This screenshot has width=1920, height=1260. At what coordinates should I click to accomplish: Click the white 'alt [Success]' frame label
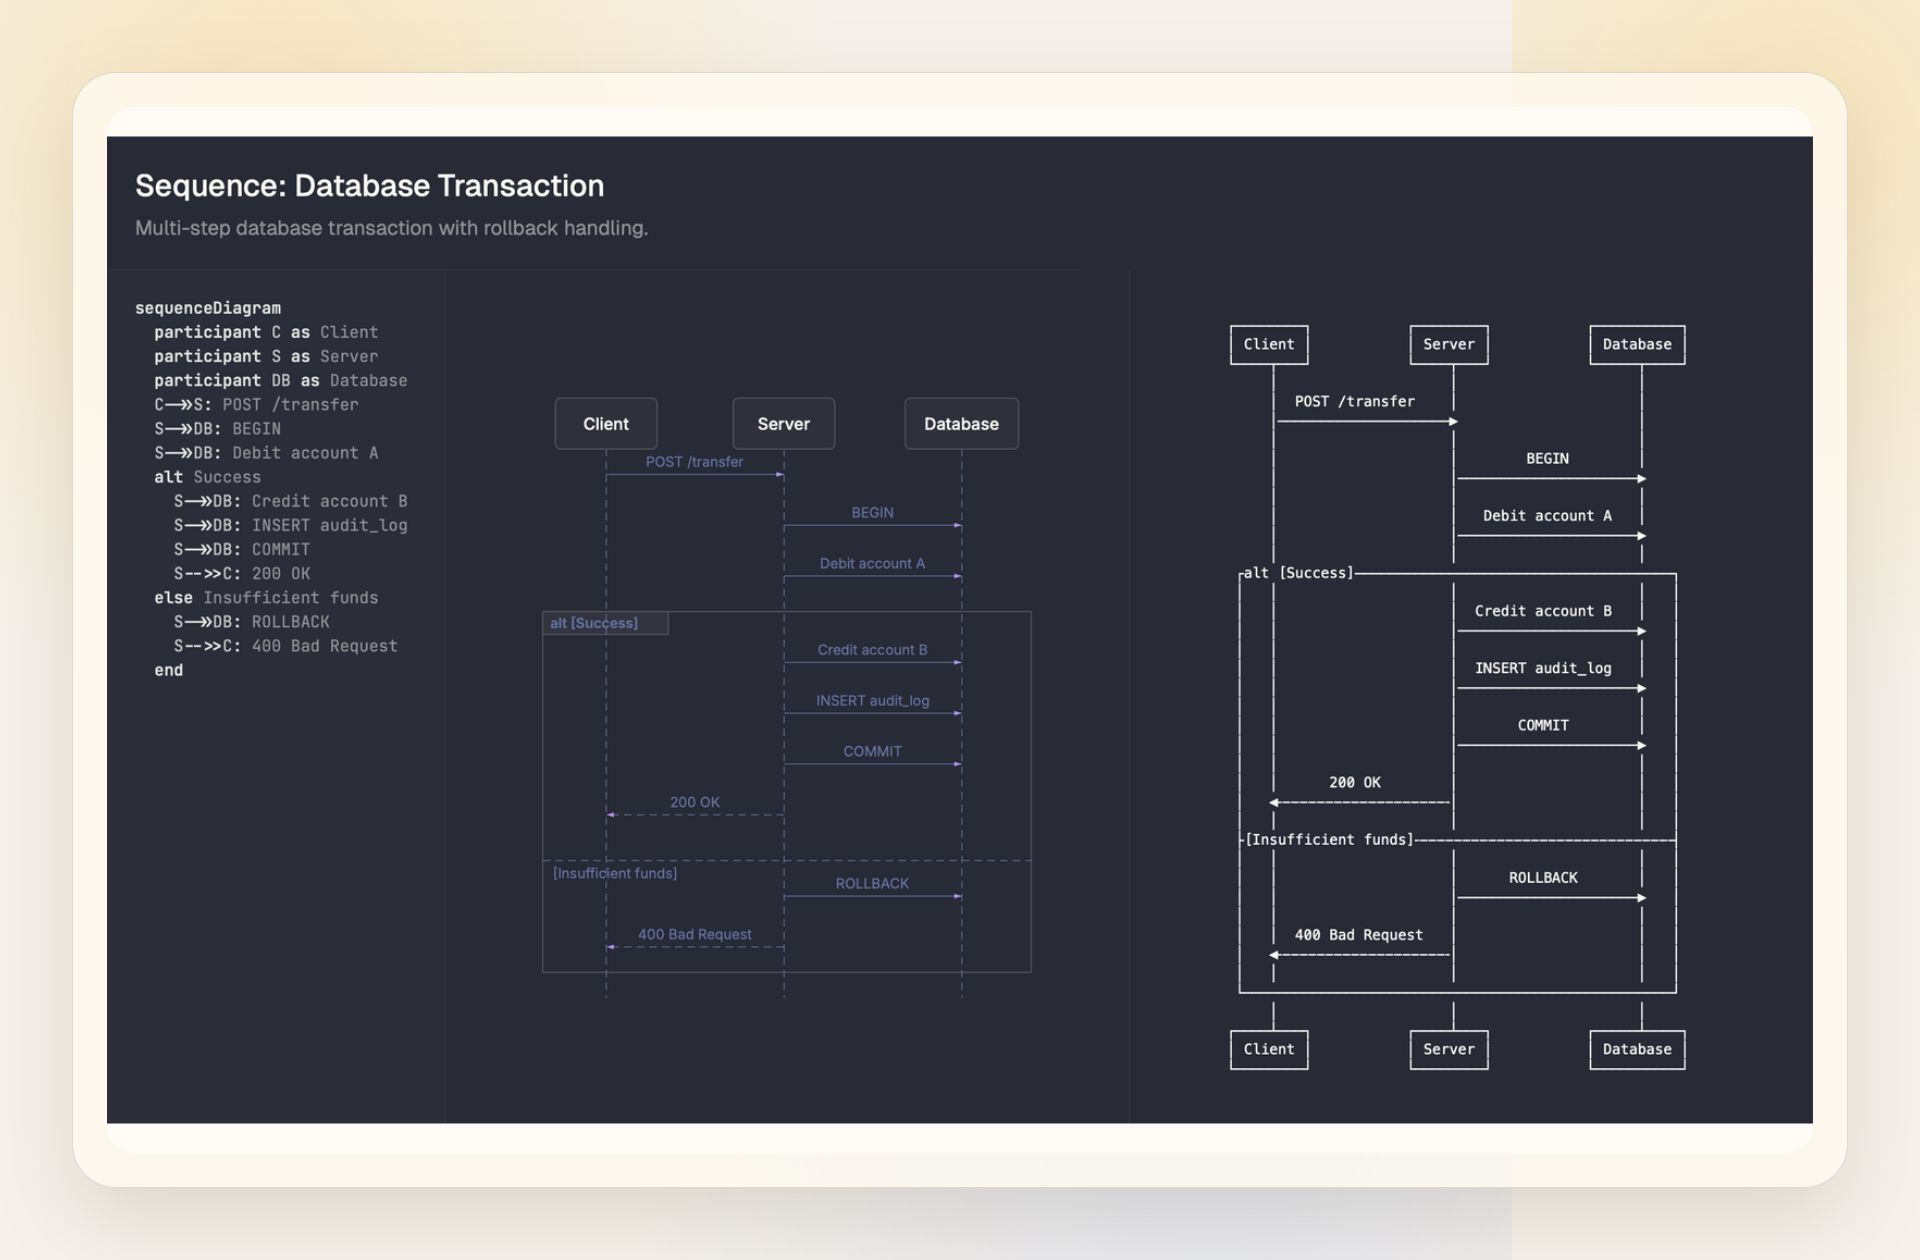tap(1299, 573)
